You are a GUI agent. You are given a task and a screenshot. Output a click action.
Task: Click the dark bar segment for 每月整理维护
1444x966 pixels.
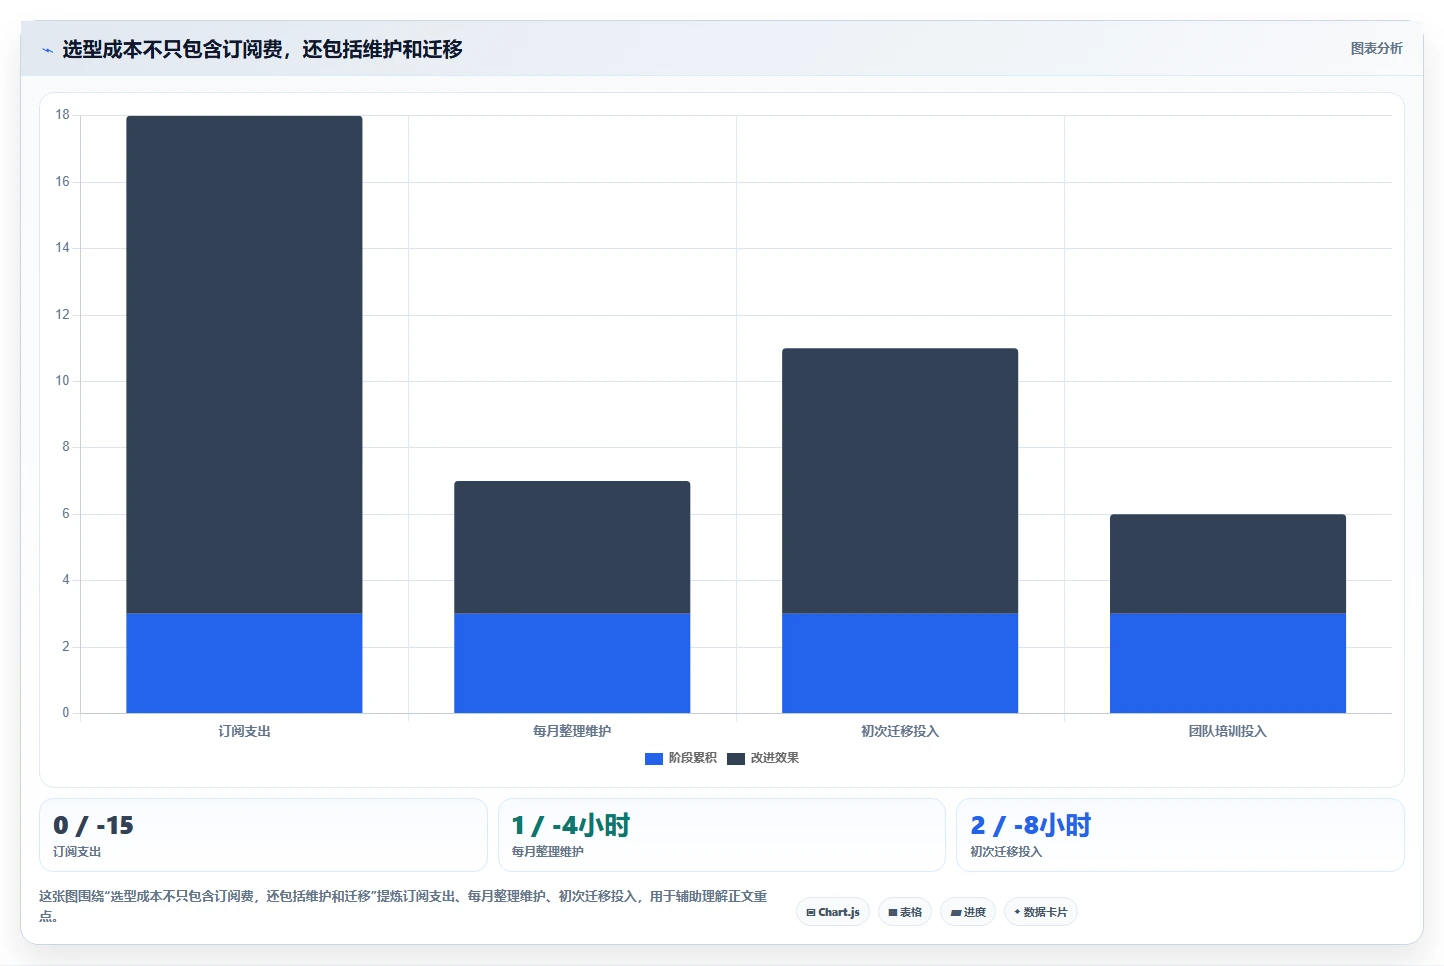click(572, 547)
